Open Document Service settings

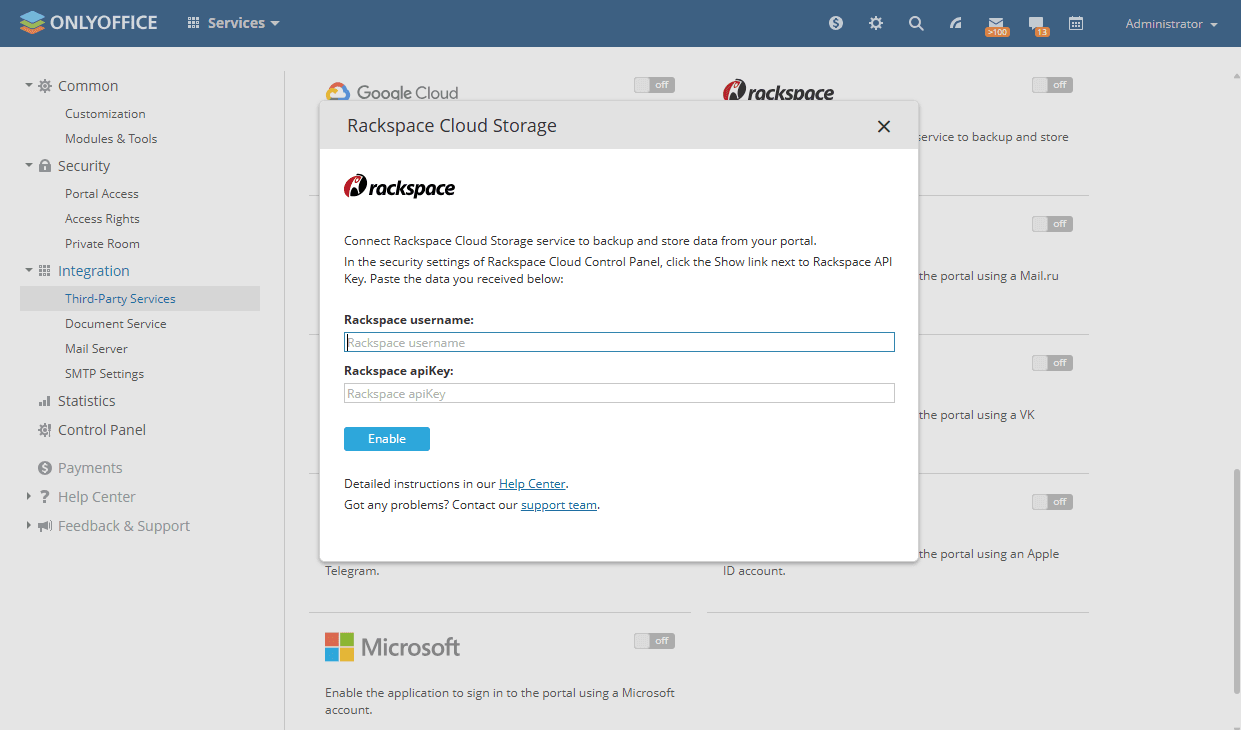116,324
